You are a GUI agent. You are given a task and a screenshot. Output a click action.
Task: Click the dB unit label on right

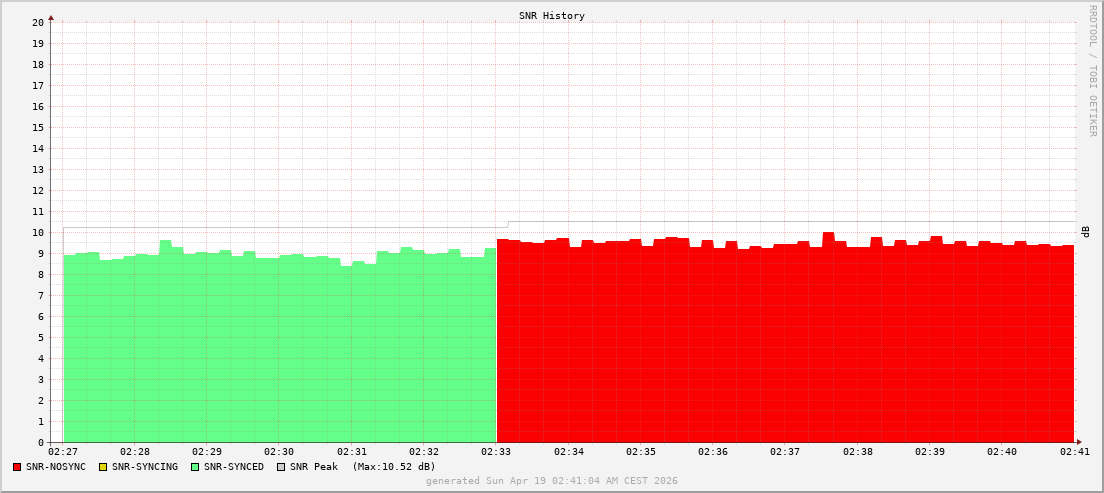click(x=1086, y=232)
